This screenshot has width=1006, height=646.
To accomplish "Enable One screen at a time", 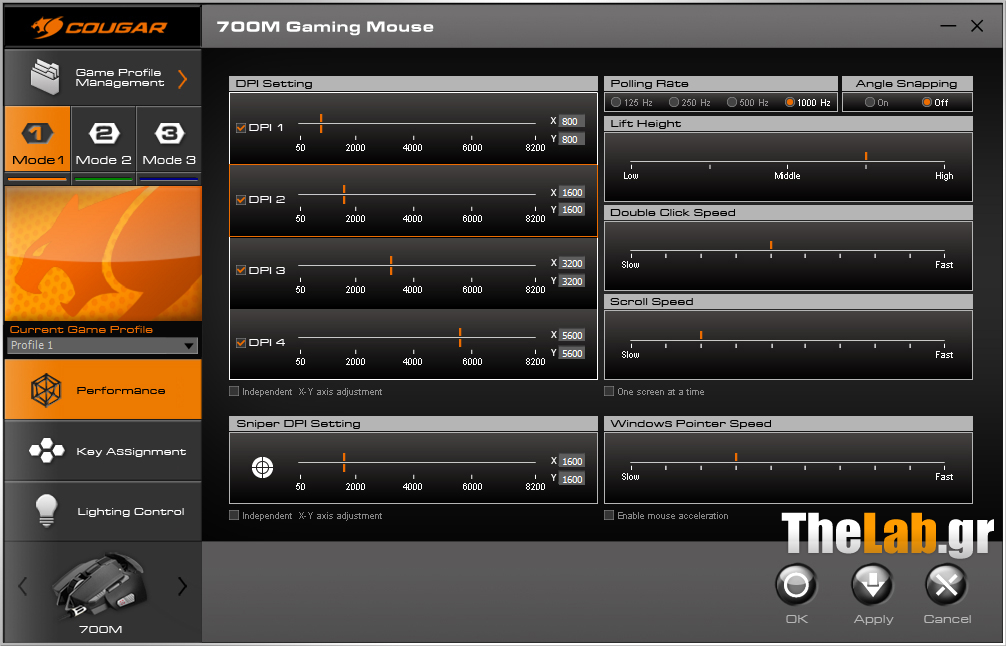I will [609, 391].
